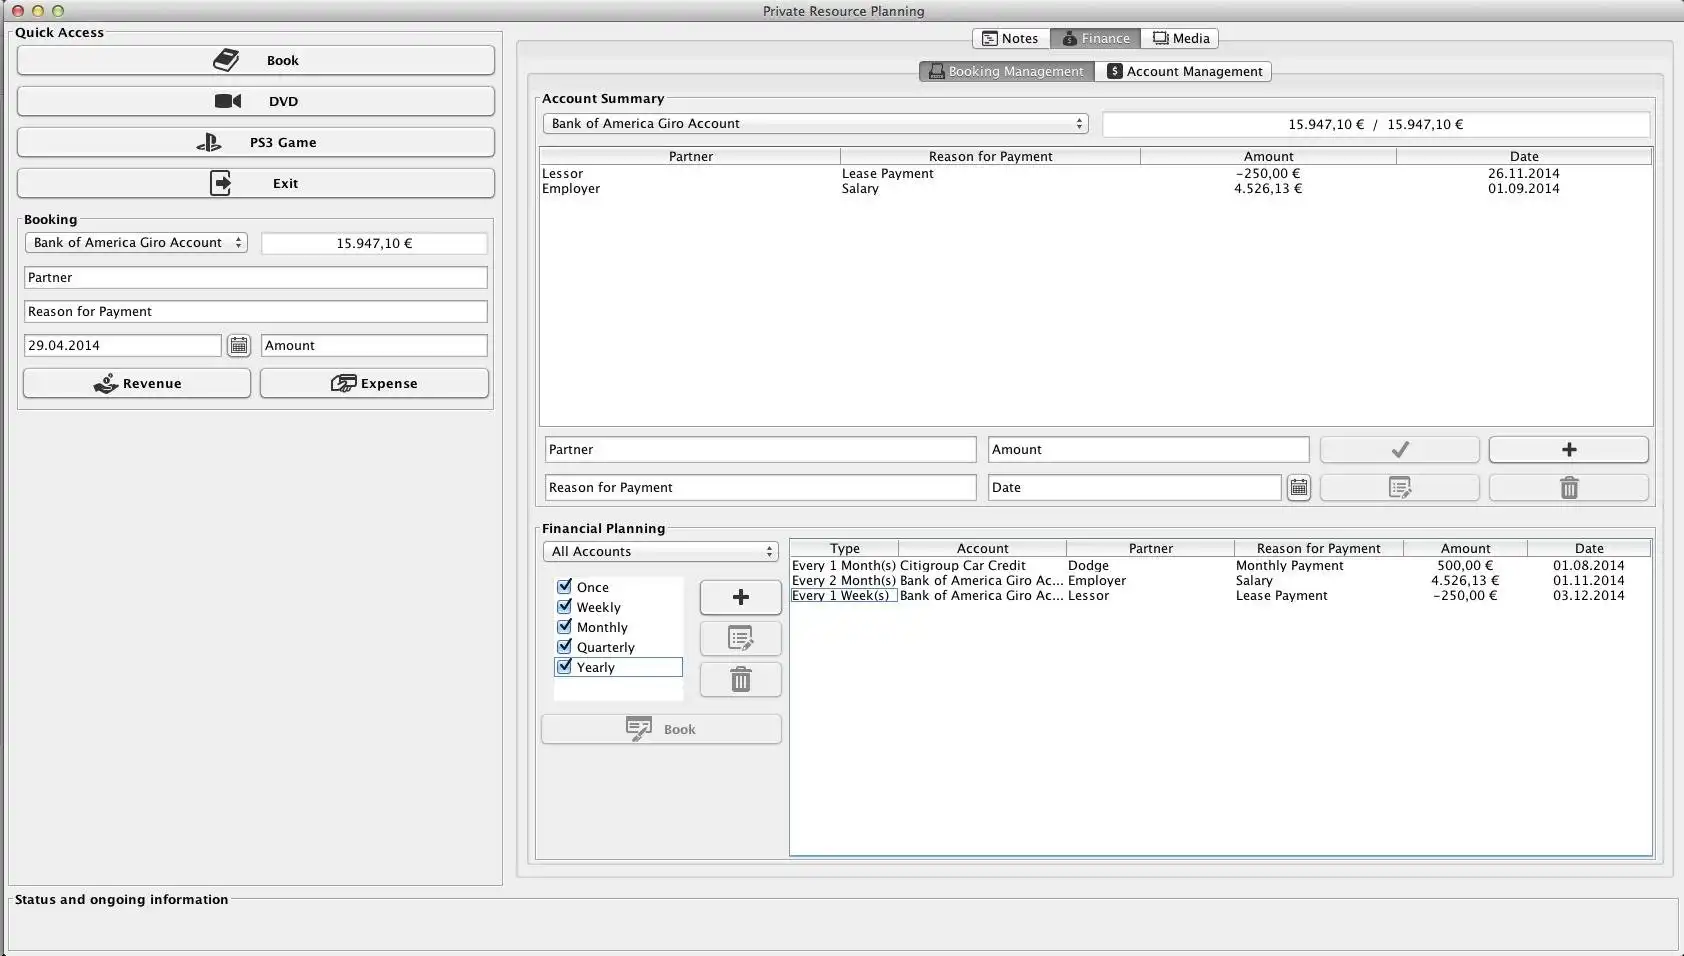Click the edit icon in Account Summary
The image size is (1684, 956).
tap(1399, 488)
